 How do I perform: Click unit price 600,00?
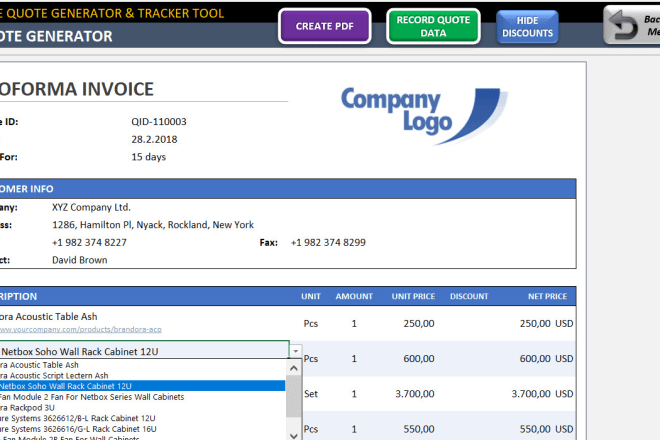coord(419,359)
